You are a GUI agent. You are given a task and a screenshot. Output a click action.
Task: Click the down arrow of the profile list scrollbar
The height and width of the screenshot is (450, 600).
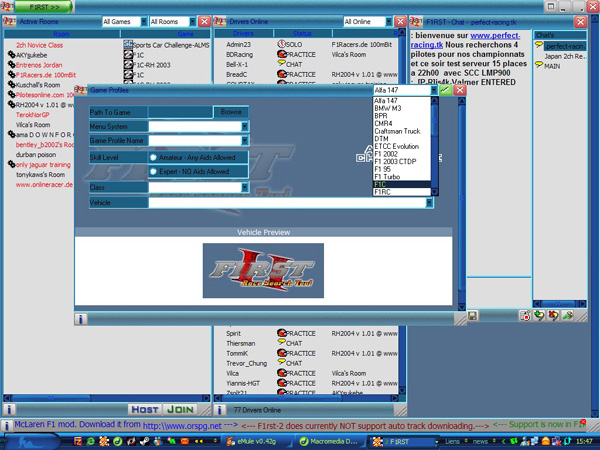pos(434,192)
